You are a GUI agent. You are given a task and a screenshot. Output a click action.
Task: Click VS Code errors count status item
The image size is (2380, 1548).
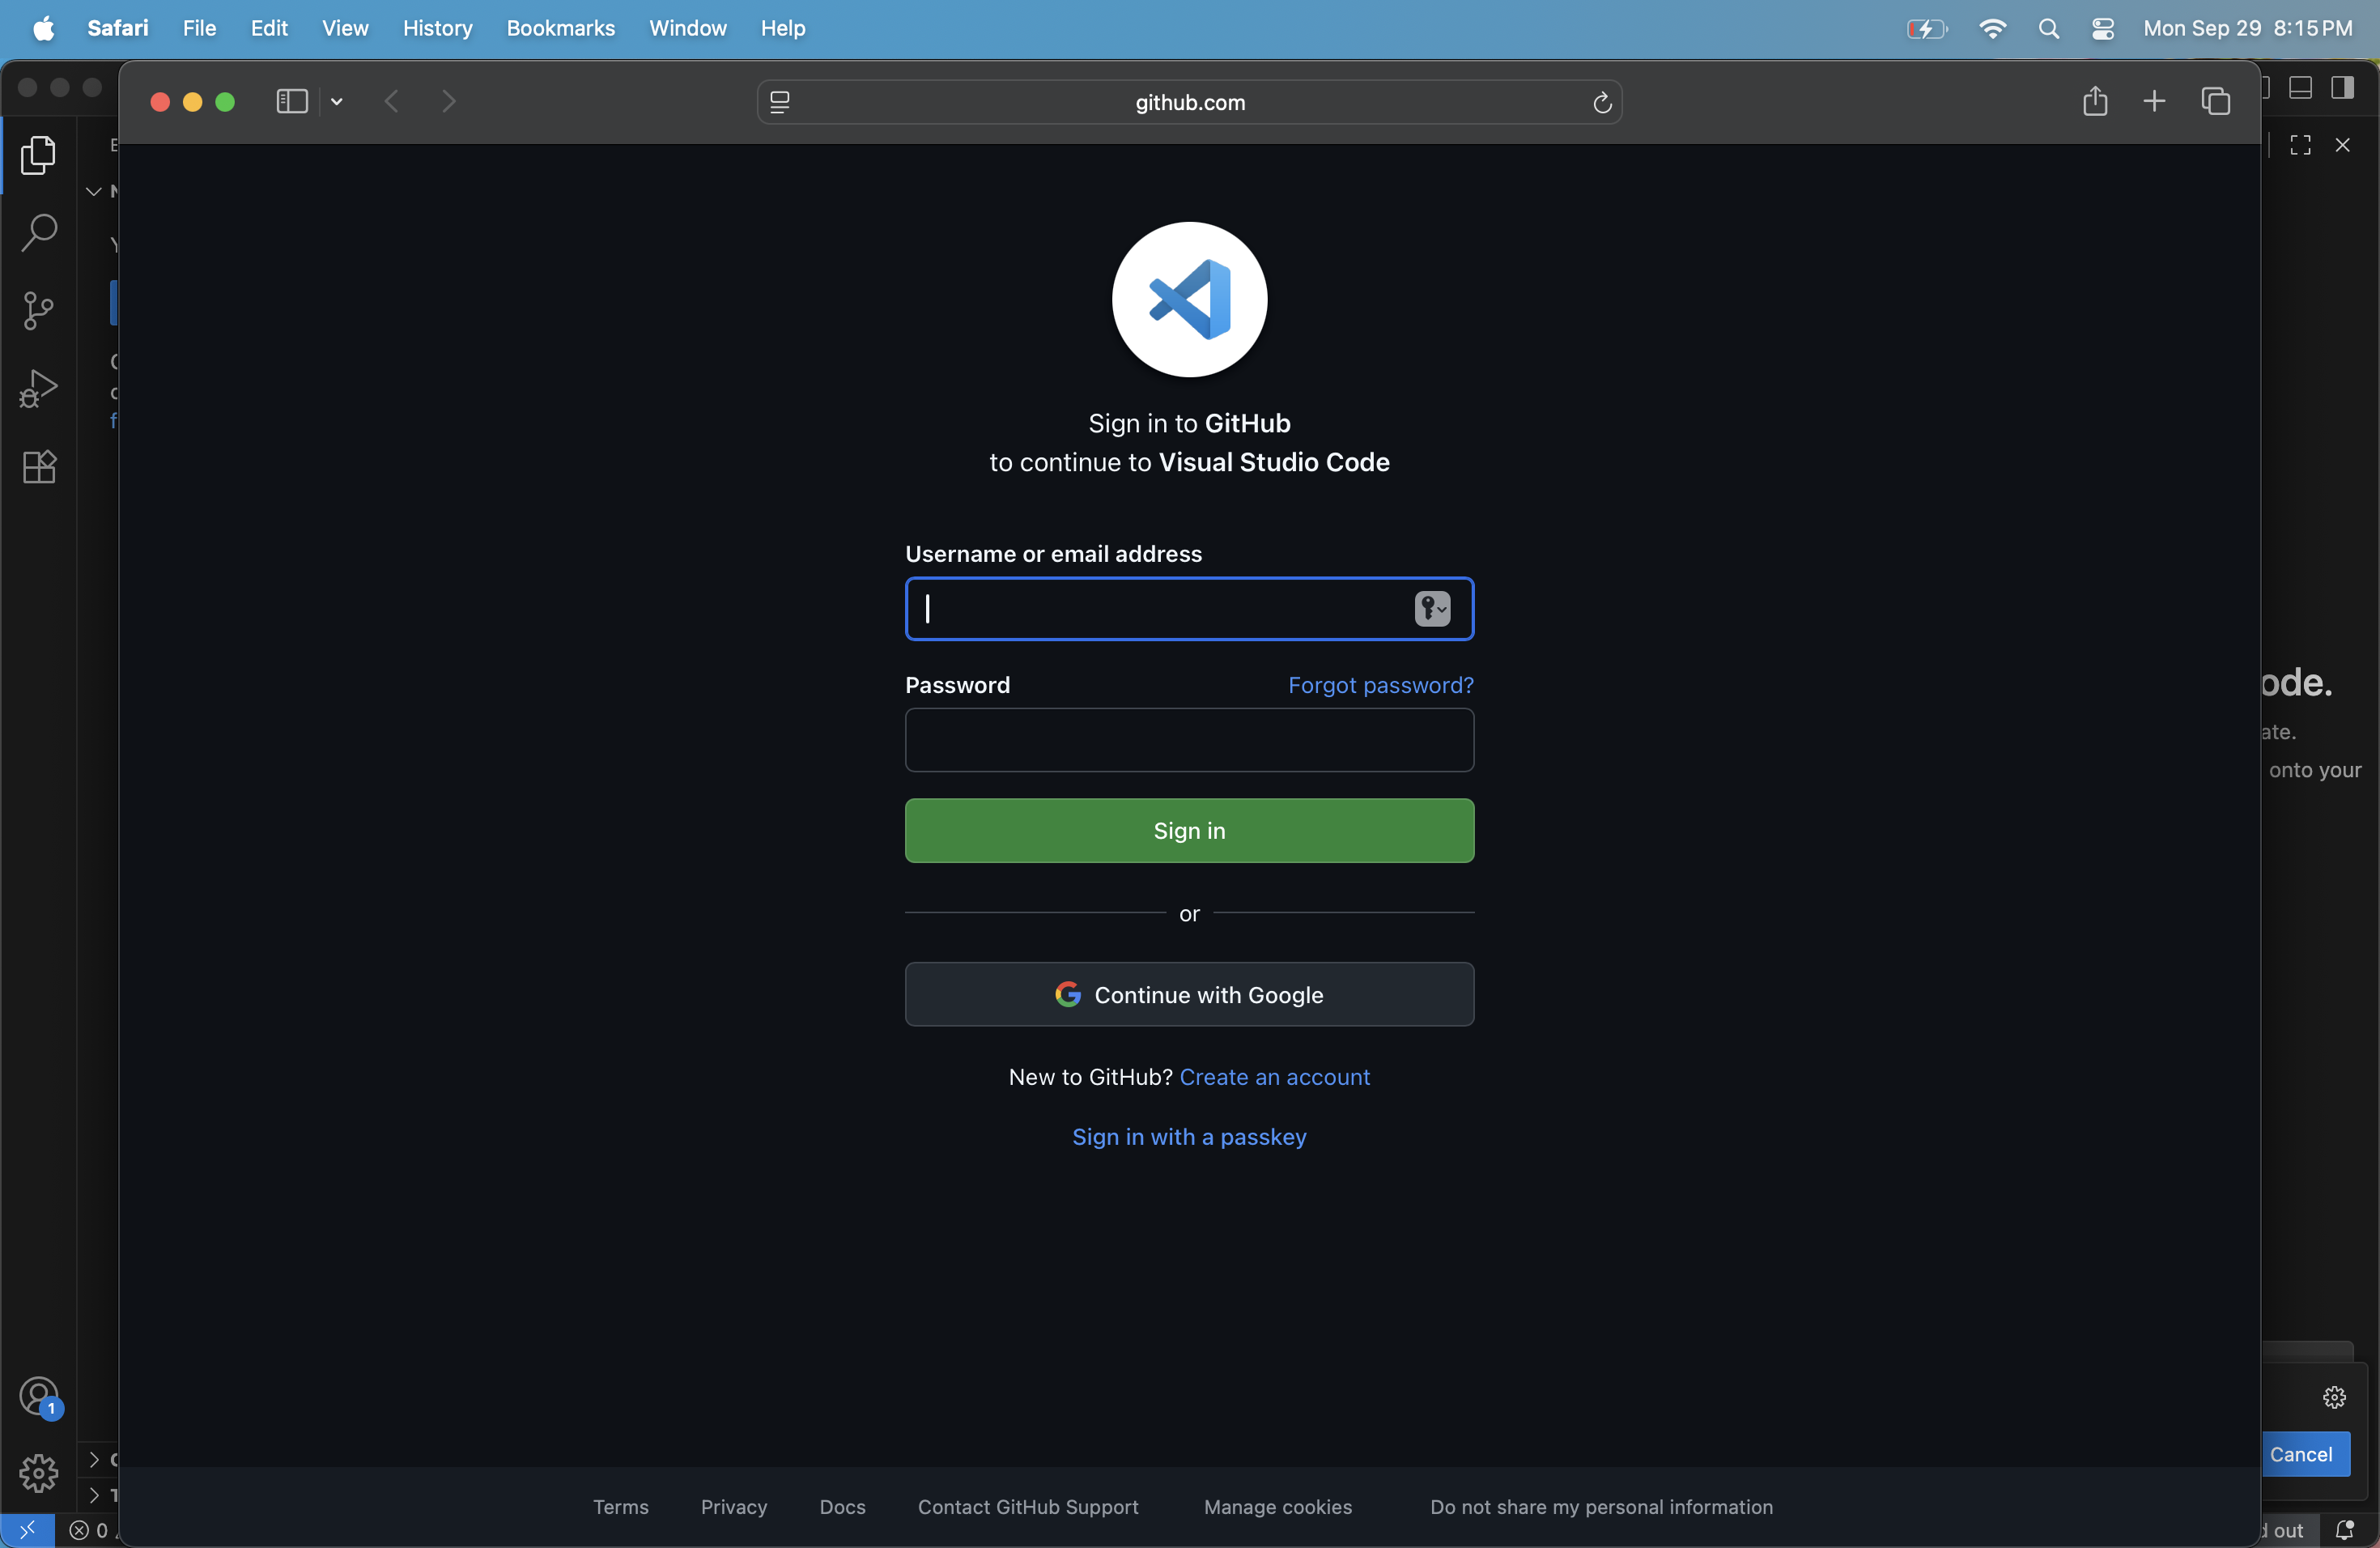[x=89, y=1530]
